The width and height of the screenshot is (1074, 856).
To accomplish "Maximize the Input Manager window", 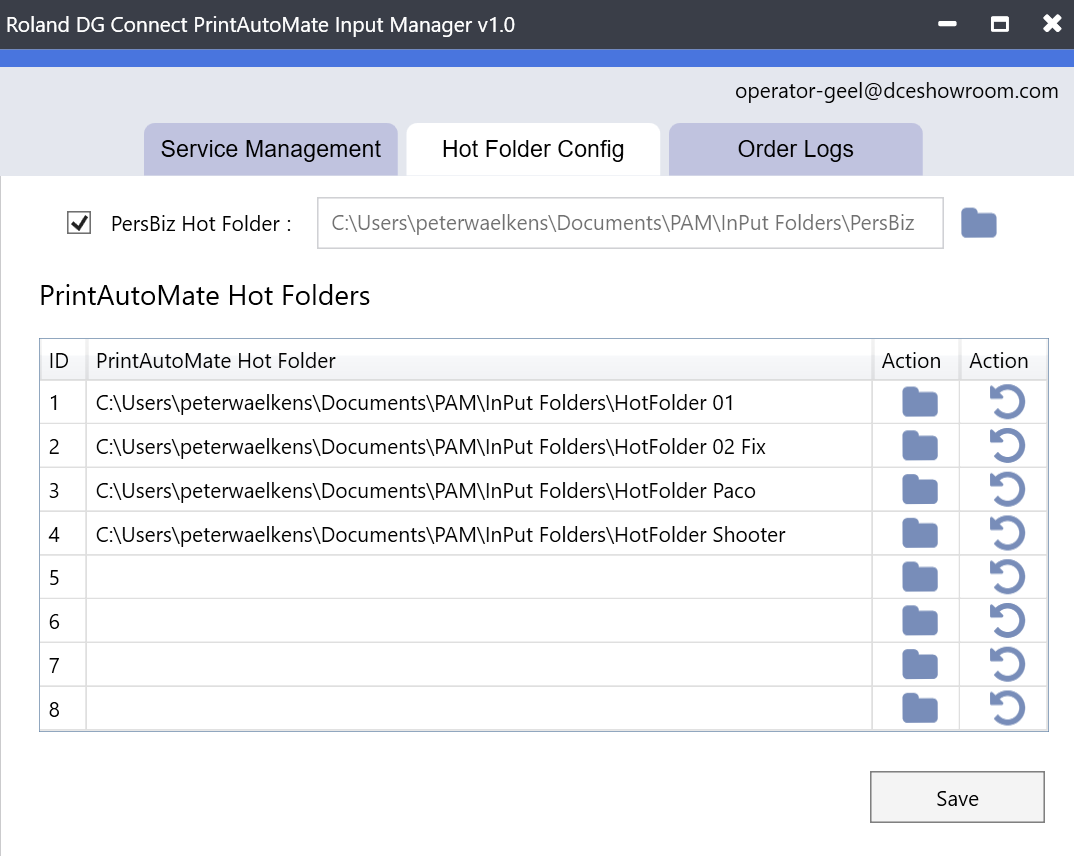I will click(999, 24).
